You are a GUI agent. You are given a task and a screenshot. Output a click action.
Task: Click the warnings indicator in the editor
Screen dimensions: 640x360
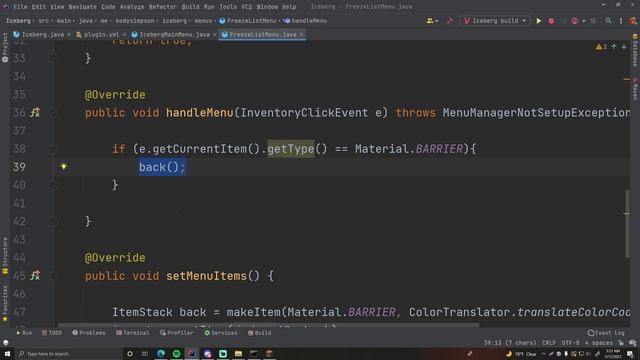click(601, 47)
